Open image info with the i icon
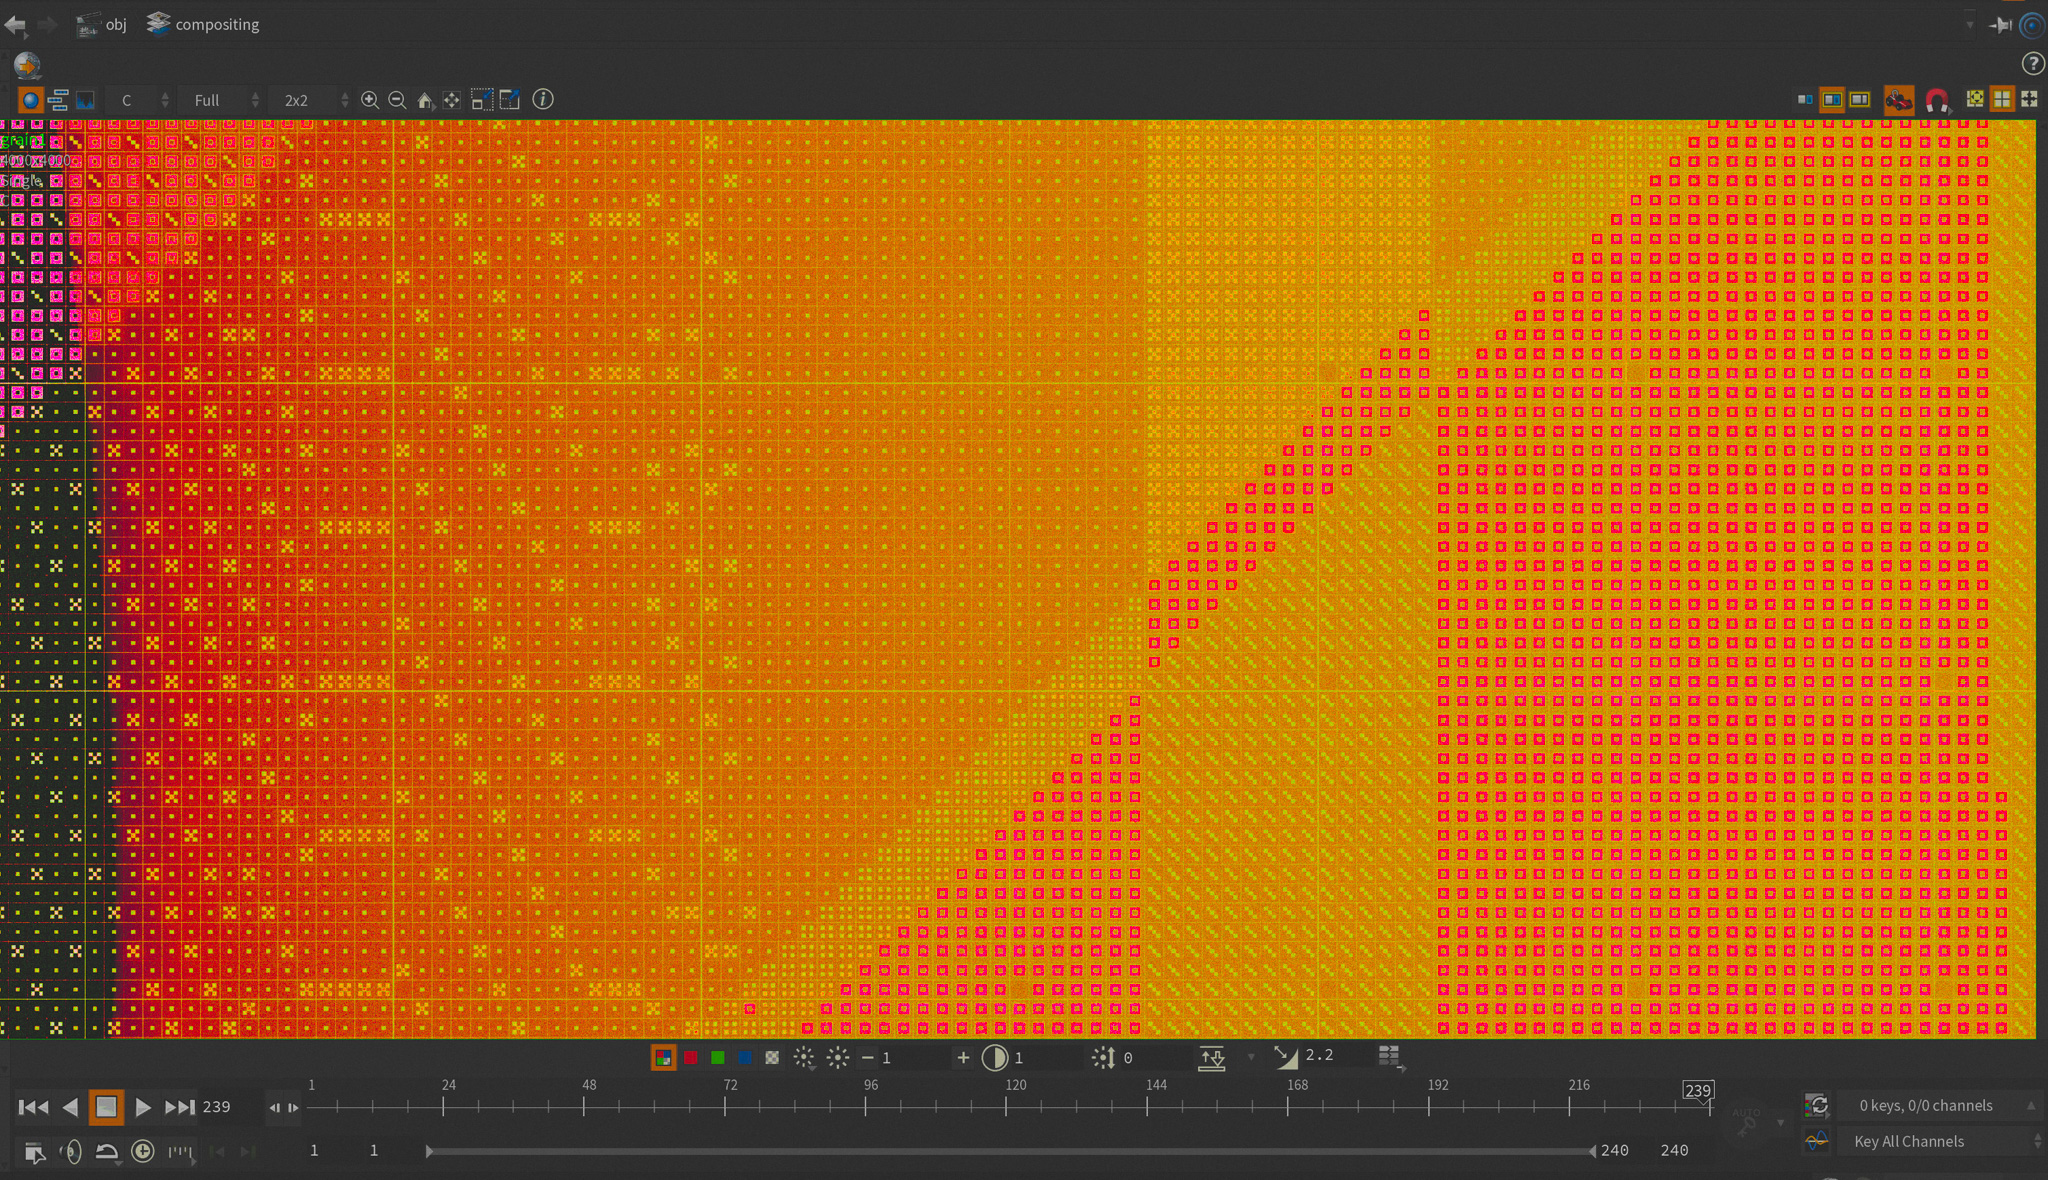2048x1180 pixels. tap(543, 99)
